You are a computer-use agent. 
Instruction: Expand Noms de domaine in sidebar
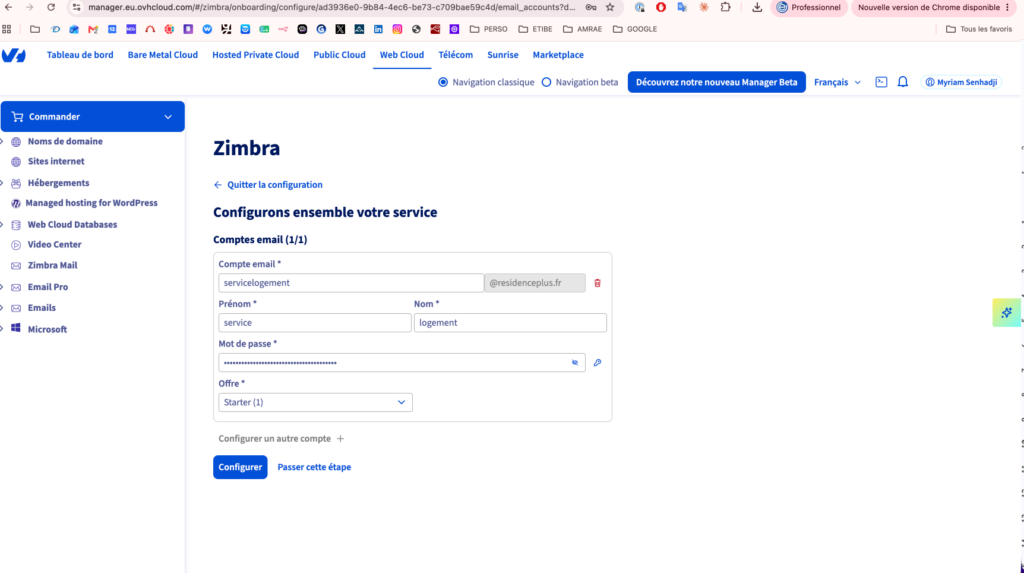tap(2, 142)
